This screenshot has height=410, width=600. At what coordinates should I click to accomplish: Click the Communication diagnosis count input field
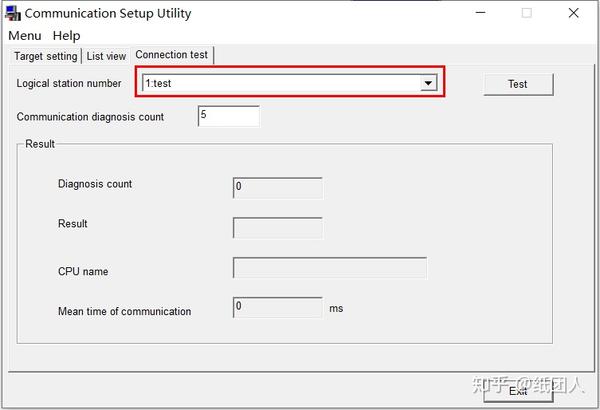[x=229, y=116]
